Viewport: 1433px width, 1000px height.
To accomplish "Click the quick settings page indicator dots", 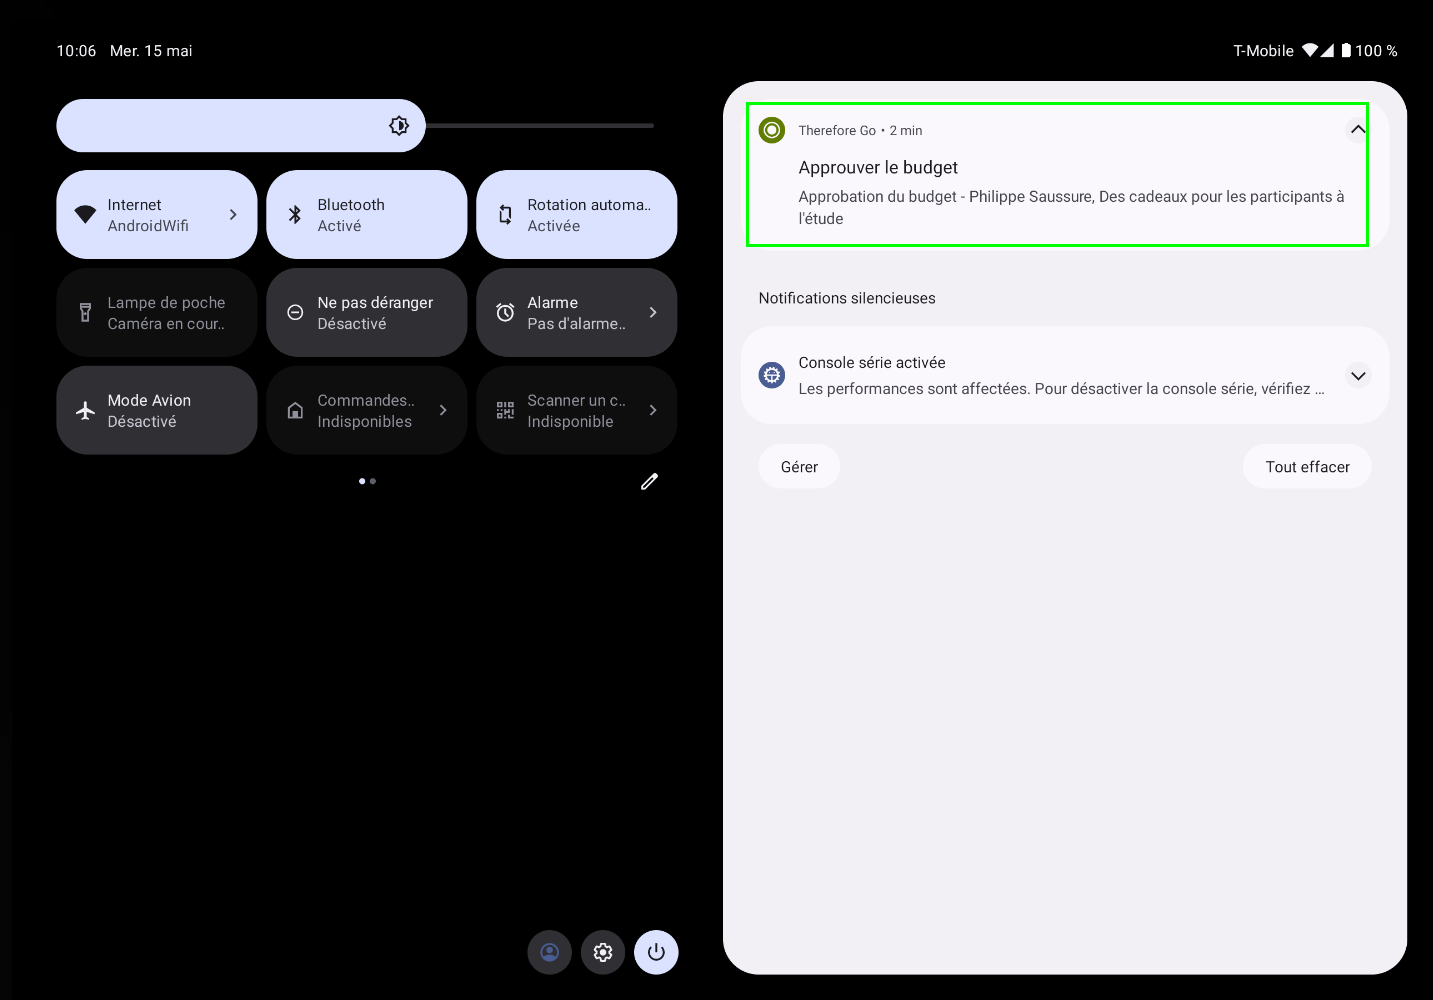I will (367, 481).
